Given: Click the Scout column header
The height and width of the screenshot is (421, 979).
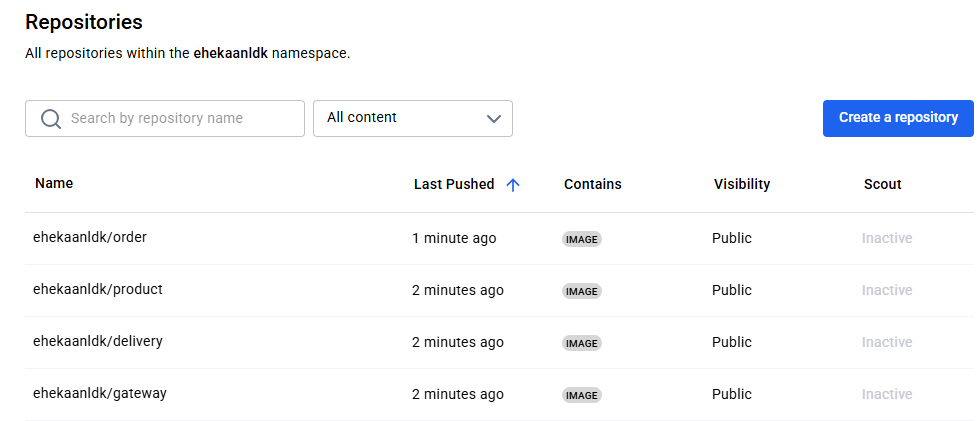Looking at the screenshot, I should tap(883, 184).
